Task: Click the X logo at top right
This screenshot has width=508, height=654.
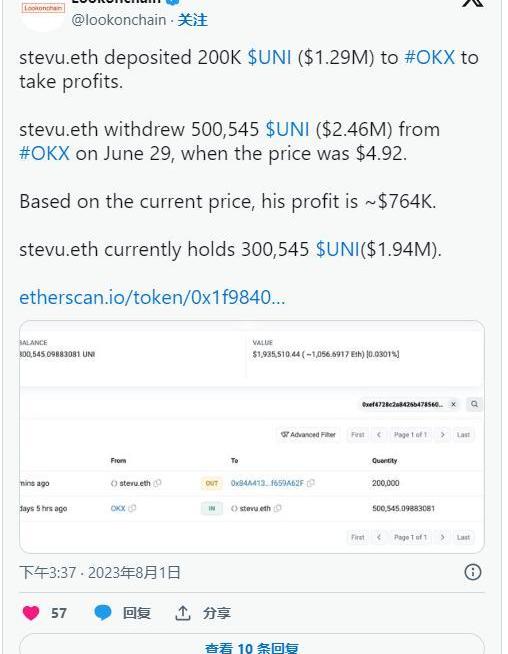Action: pos(473,3)
